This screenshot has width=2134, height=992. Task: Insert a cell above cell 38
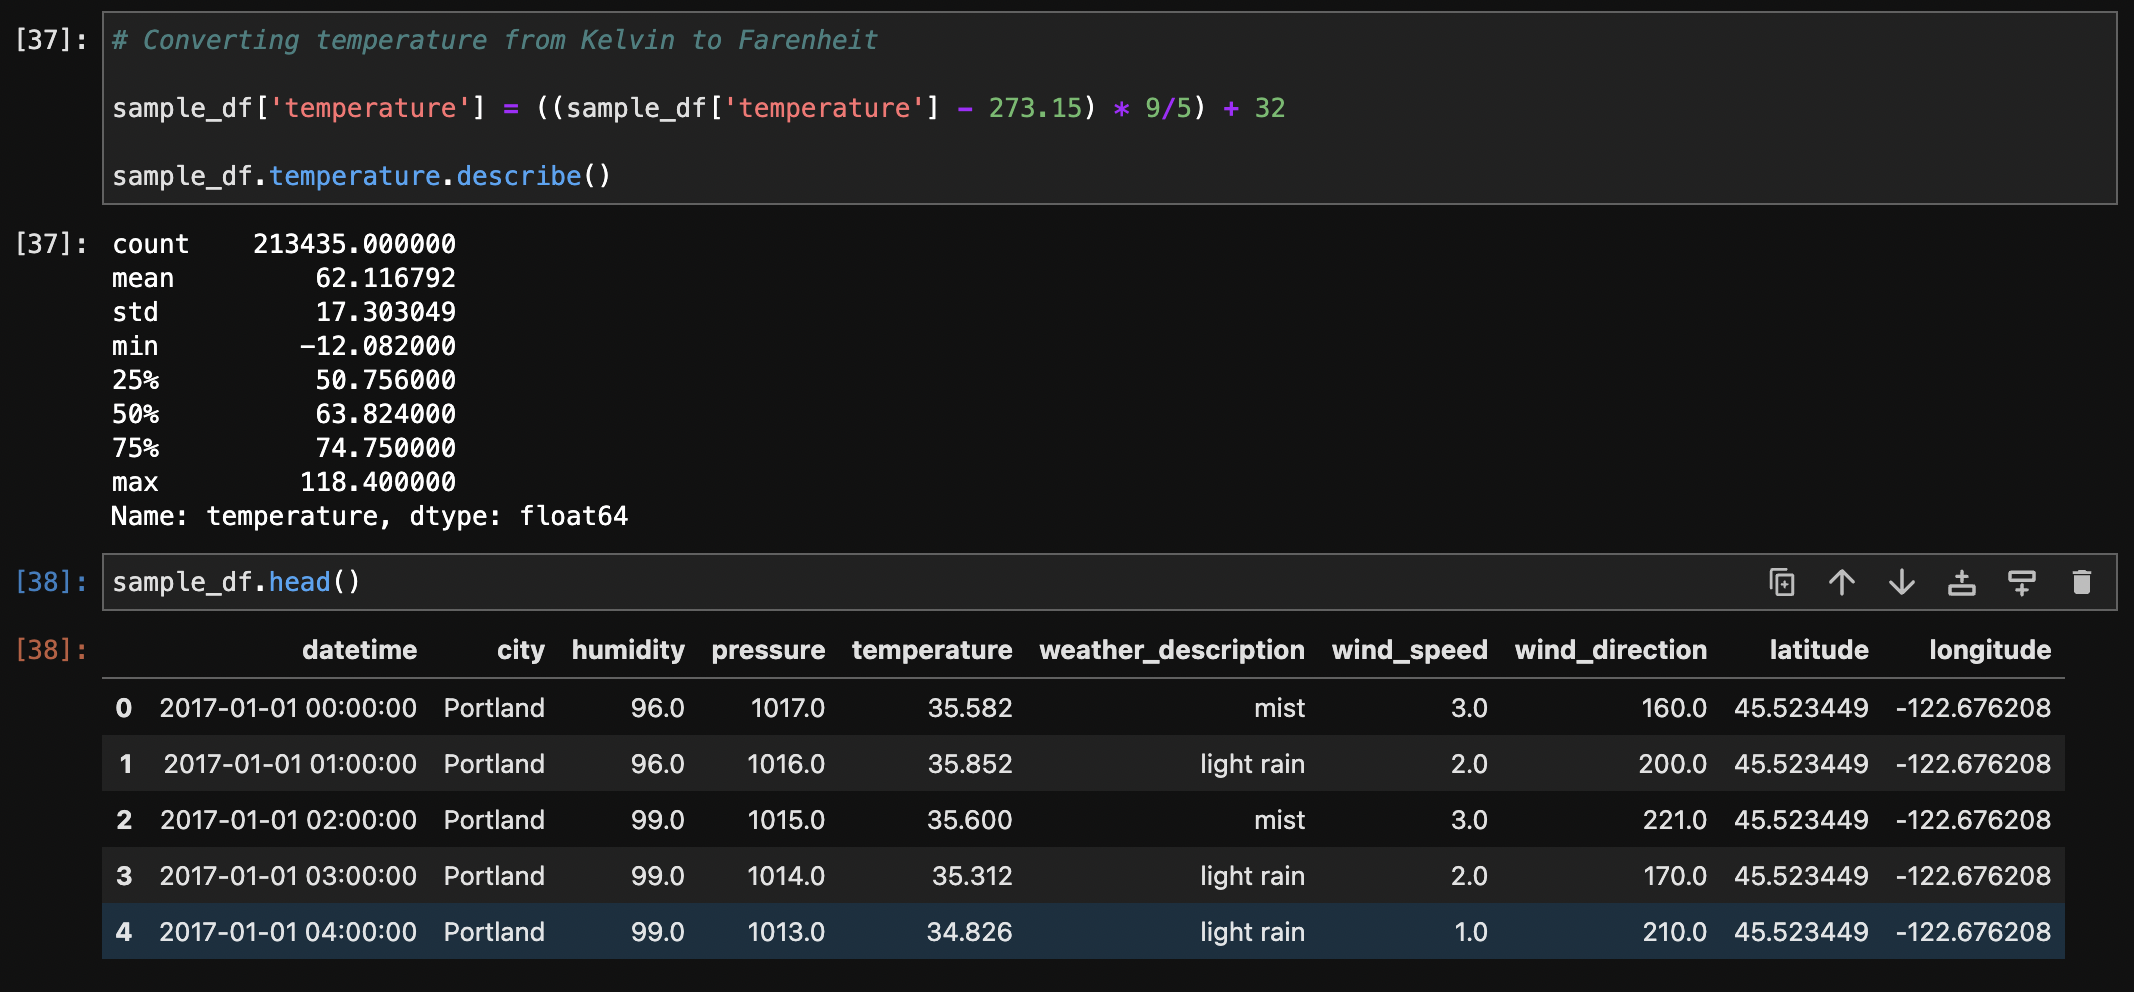1962,582
